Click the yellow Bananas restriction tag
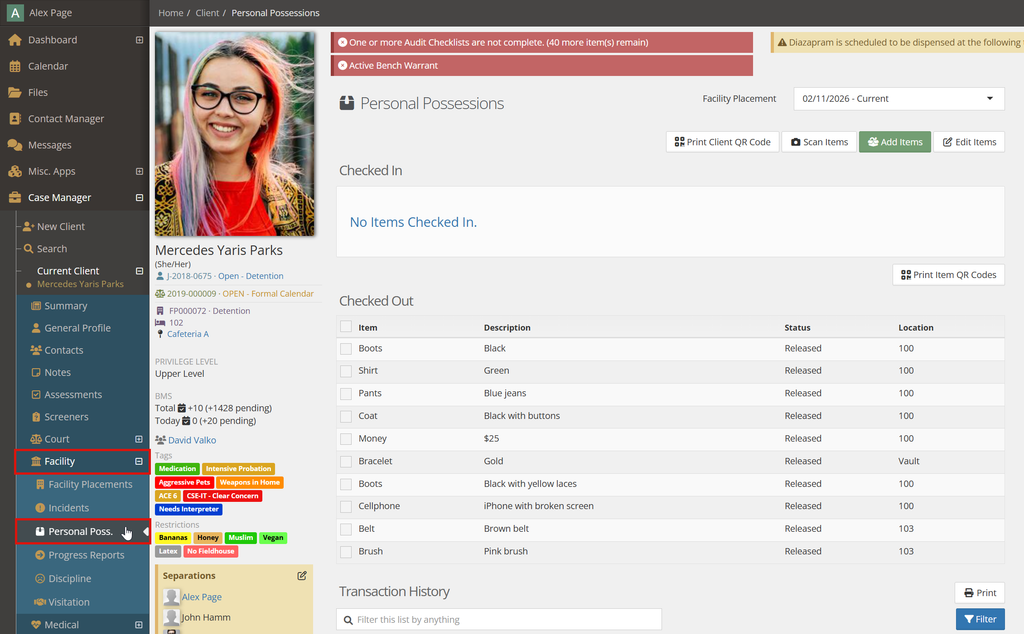This screenshot has height=634, width=1024. tap(173, 538)
